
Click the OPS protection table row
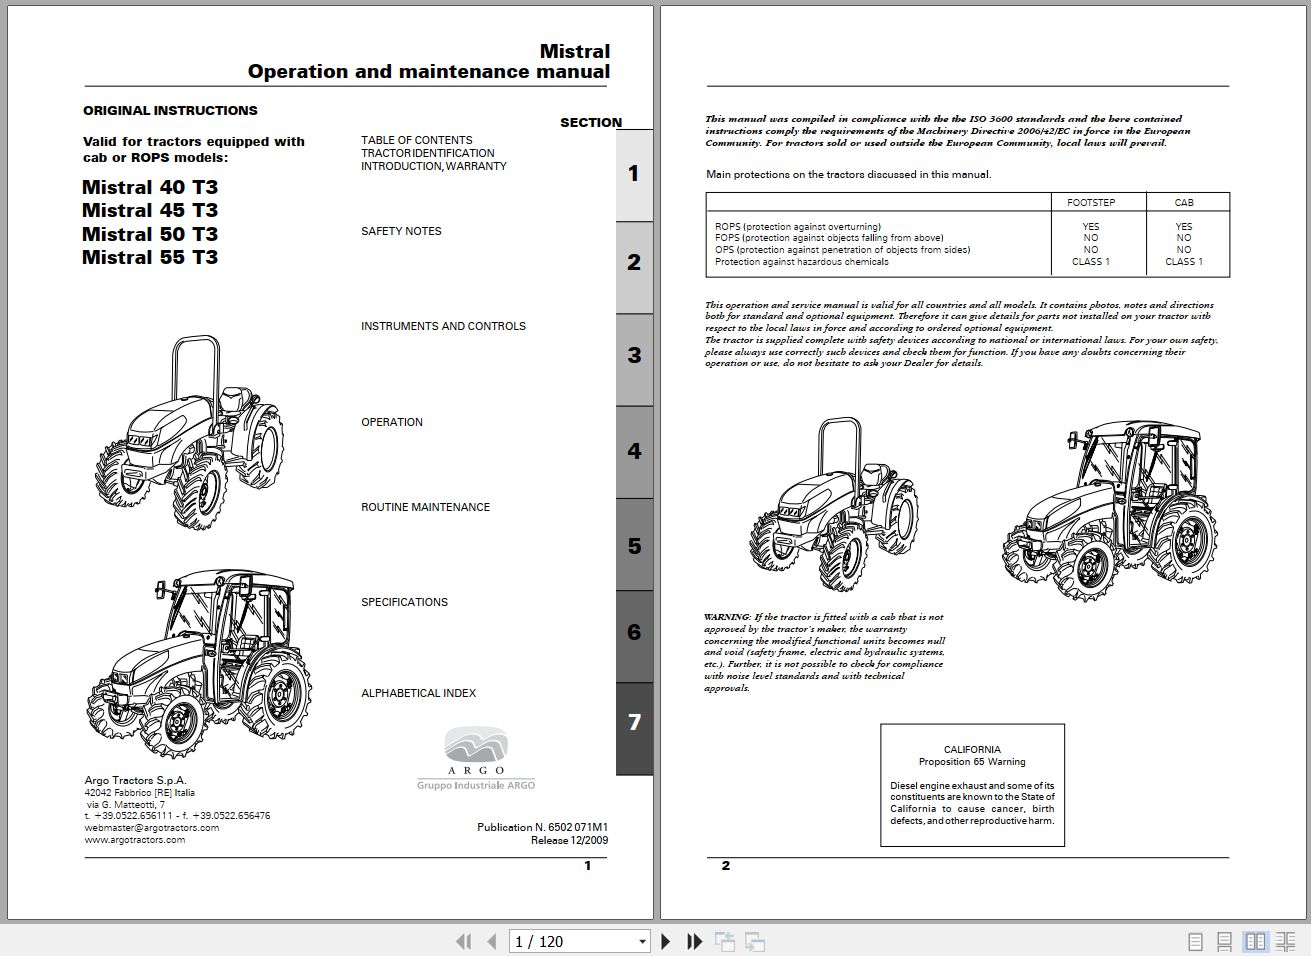970,250
